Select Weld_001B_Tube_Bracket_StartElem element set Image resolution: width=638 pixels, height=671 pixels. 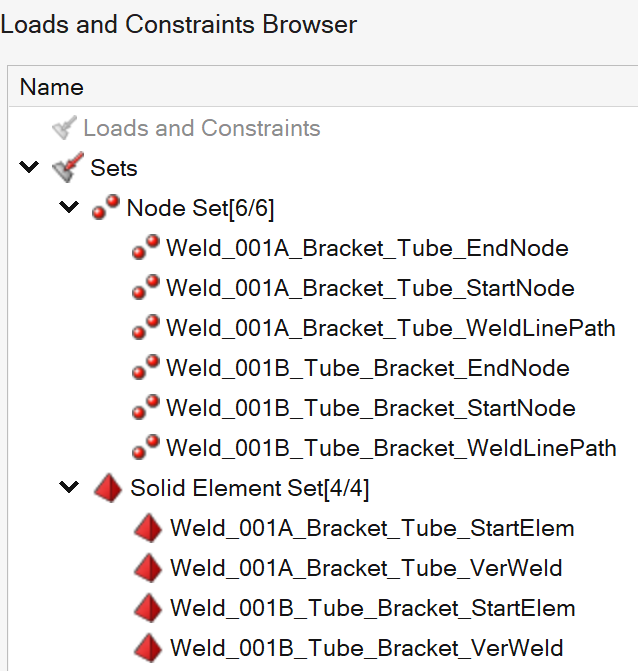(372, 608)
